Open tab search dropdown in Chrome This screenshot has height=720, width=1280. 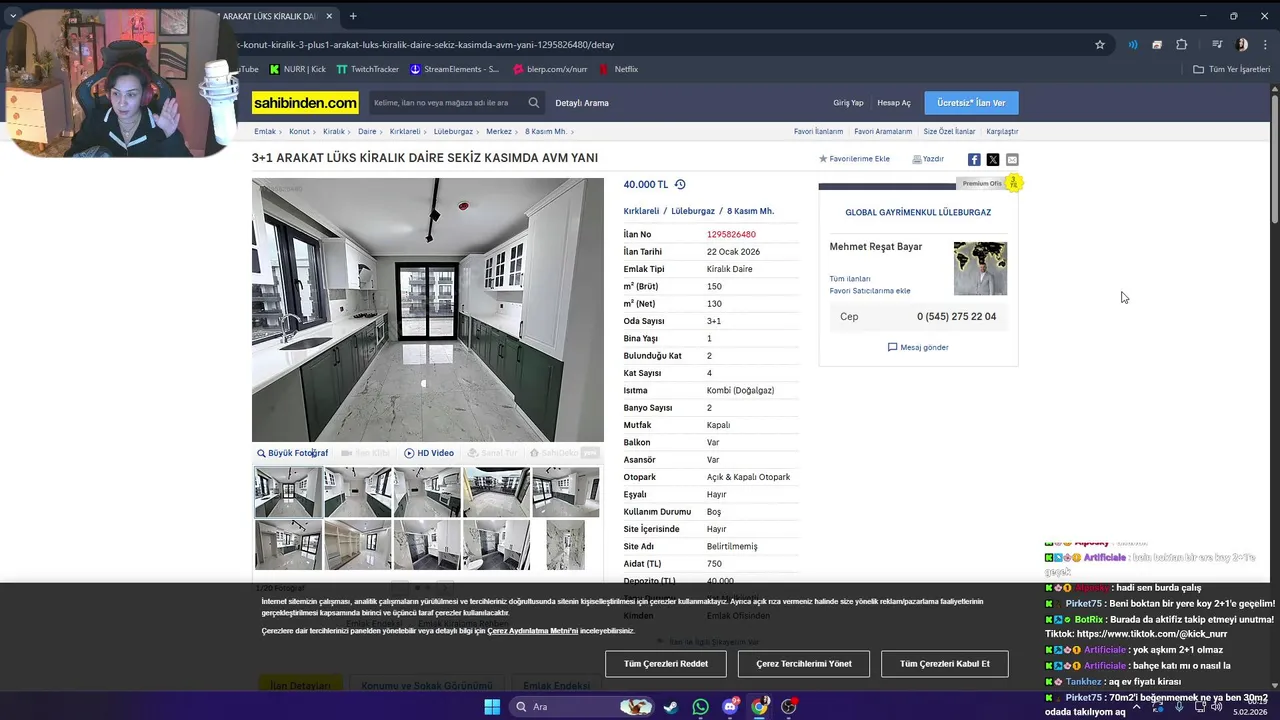13,16
